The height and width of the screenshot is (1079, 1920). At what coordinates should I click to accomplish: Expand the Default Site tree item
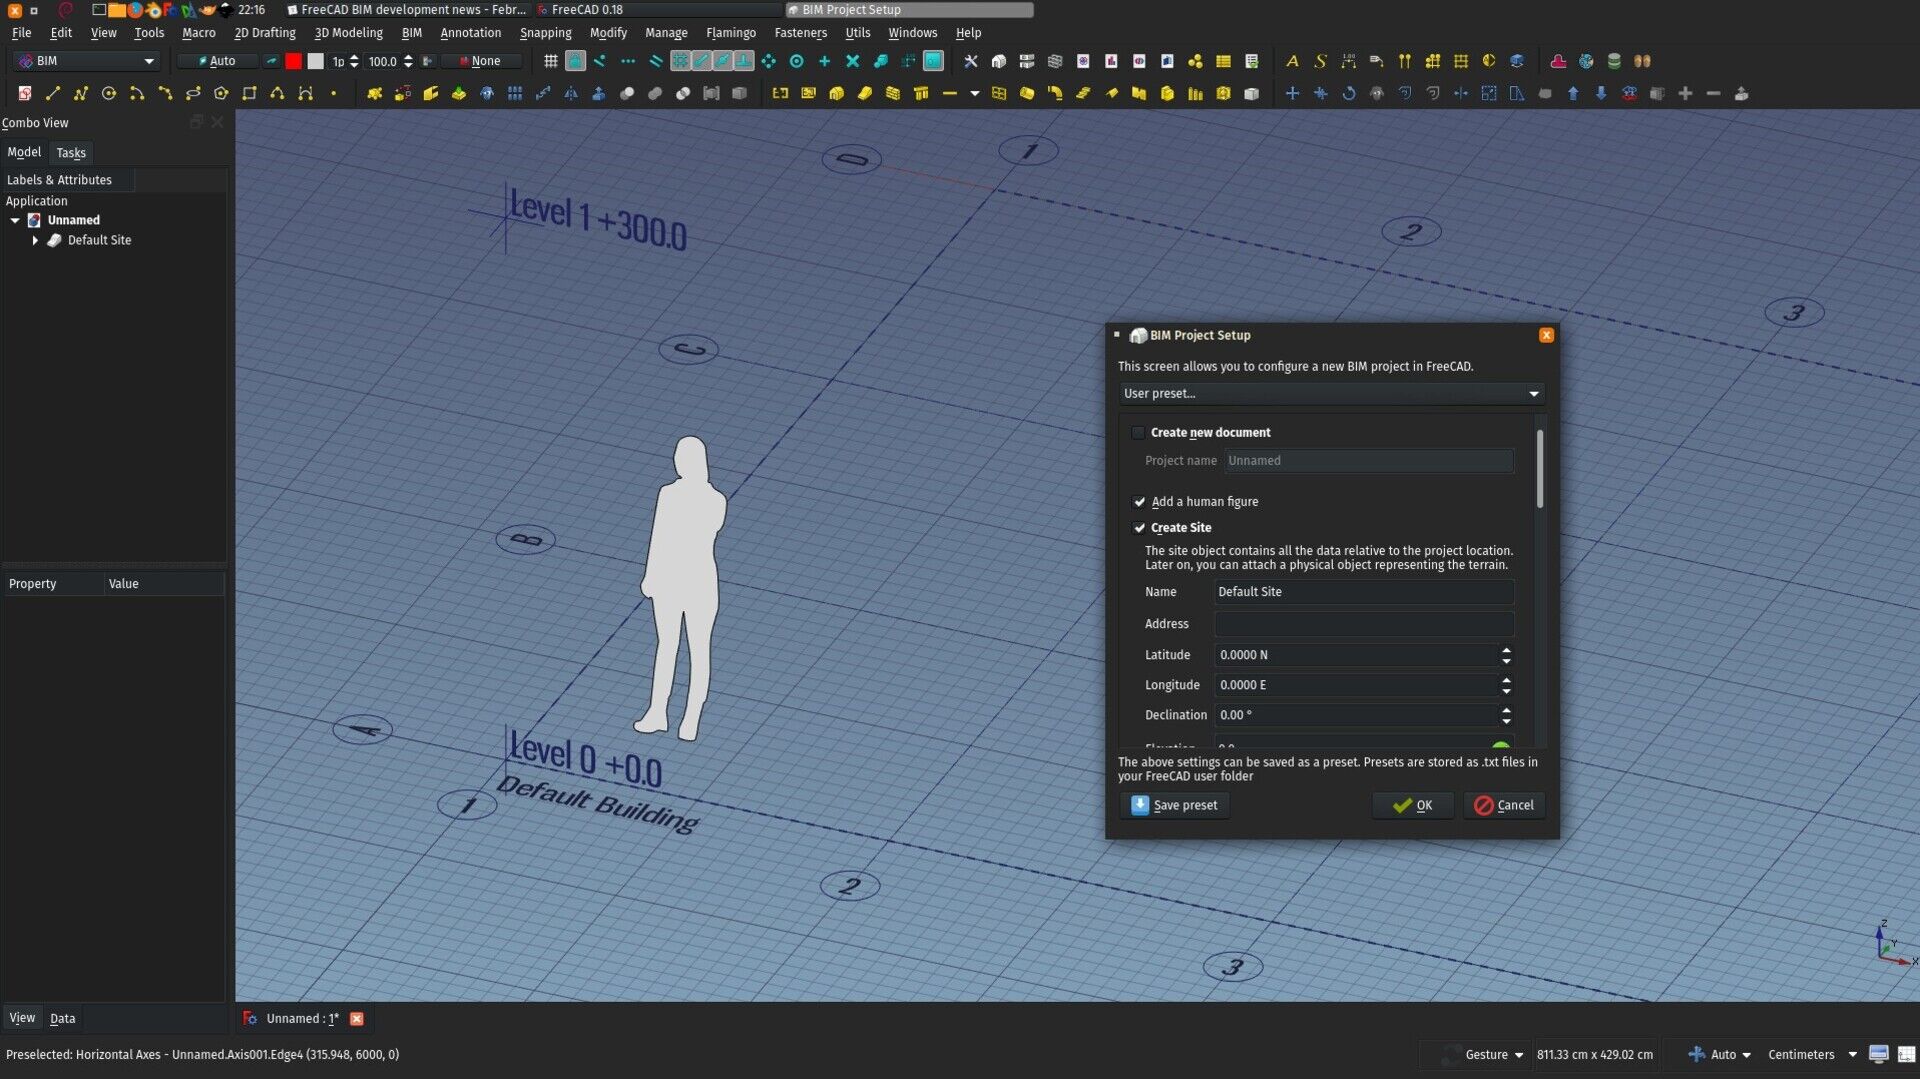click(x=36, y=240)
